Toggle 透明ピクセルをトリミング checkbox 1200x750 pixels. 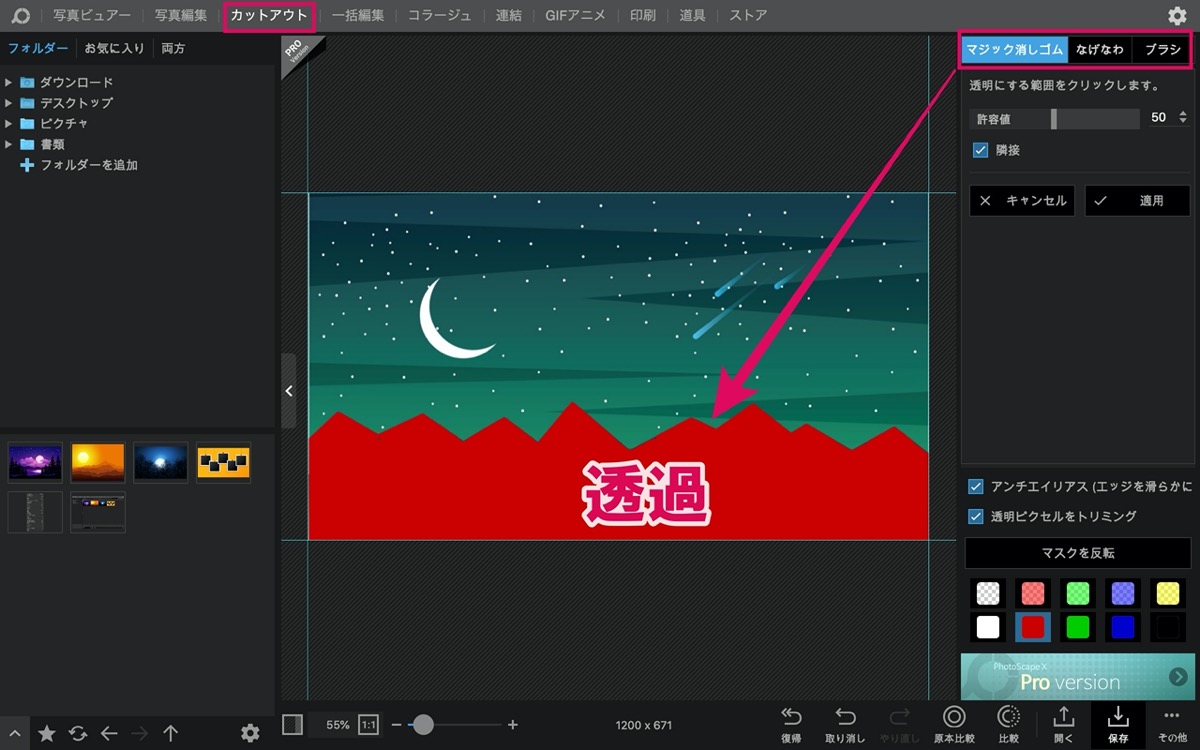976,517
